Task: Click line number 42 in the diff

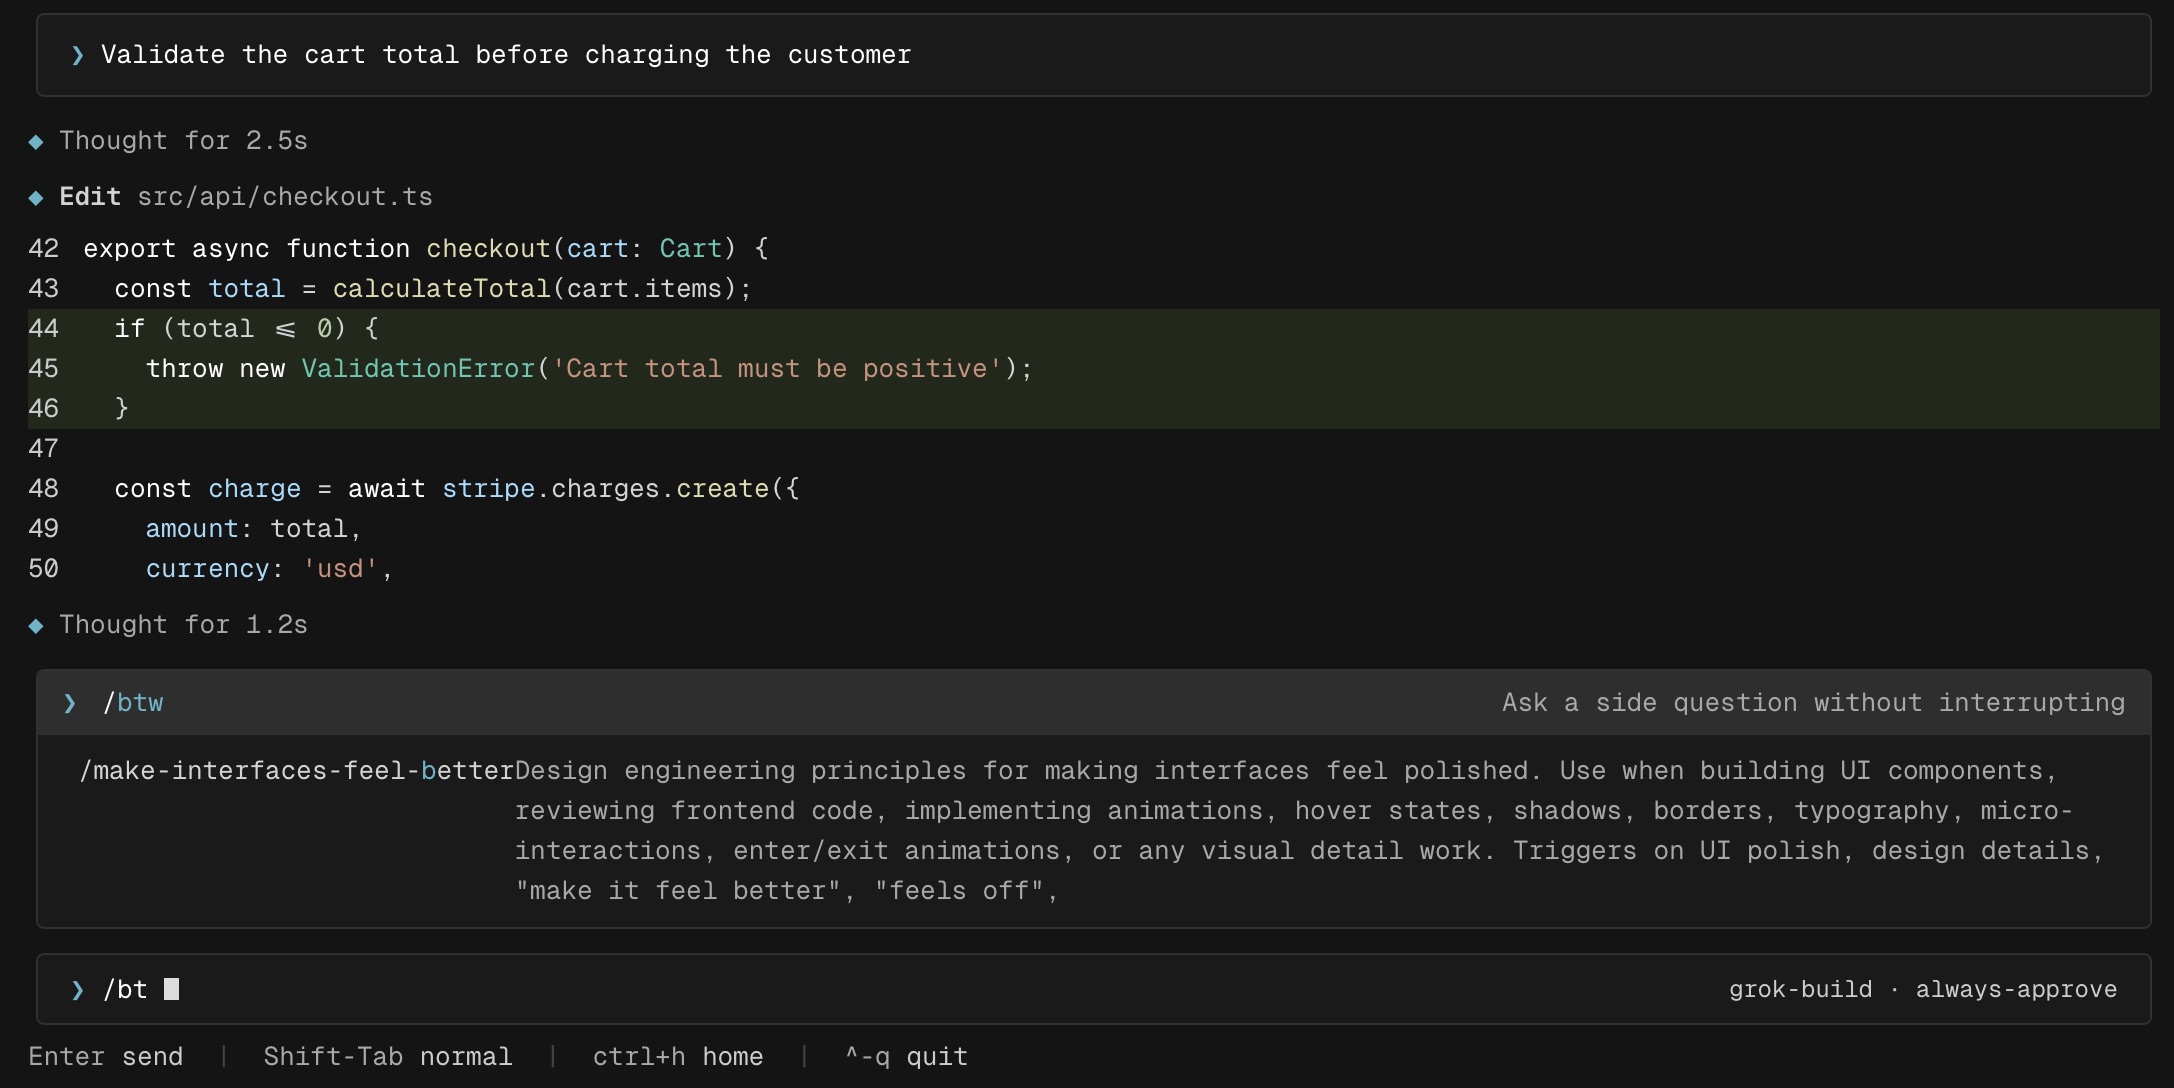Action: [x=44, y=249]
